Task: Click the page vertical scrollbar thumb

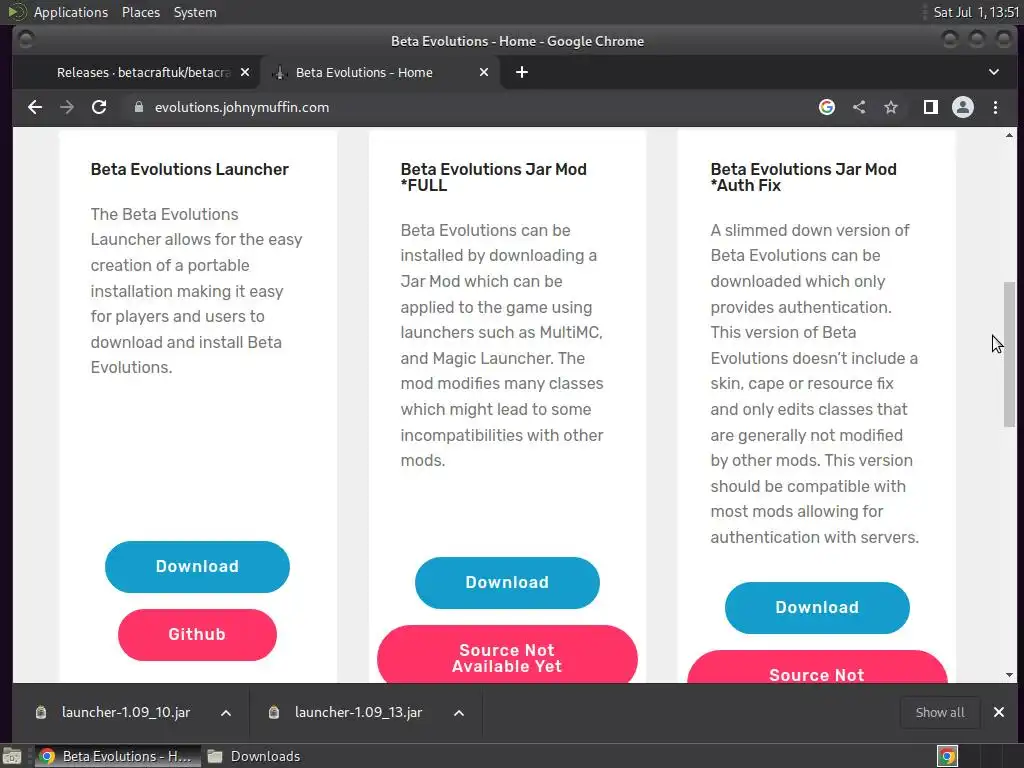Action: tap(1010, 355)
